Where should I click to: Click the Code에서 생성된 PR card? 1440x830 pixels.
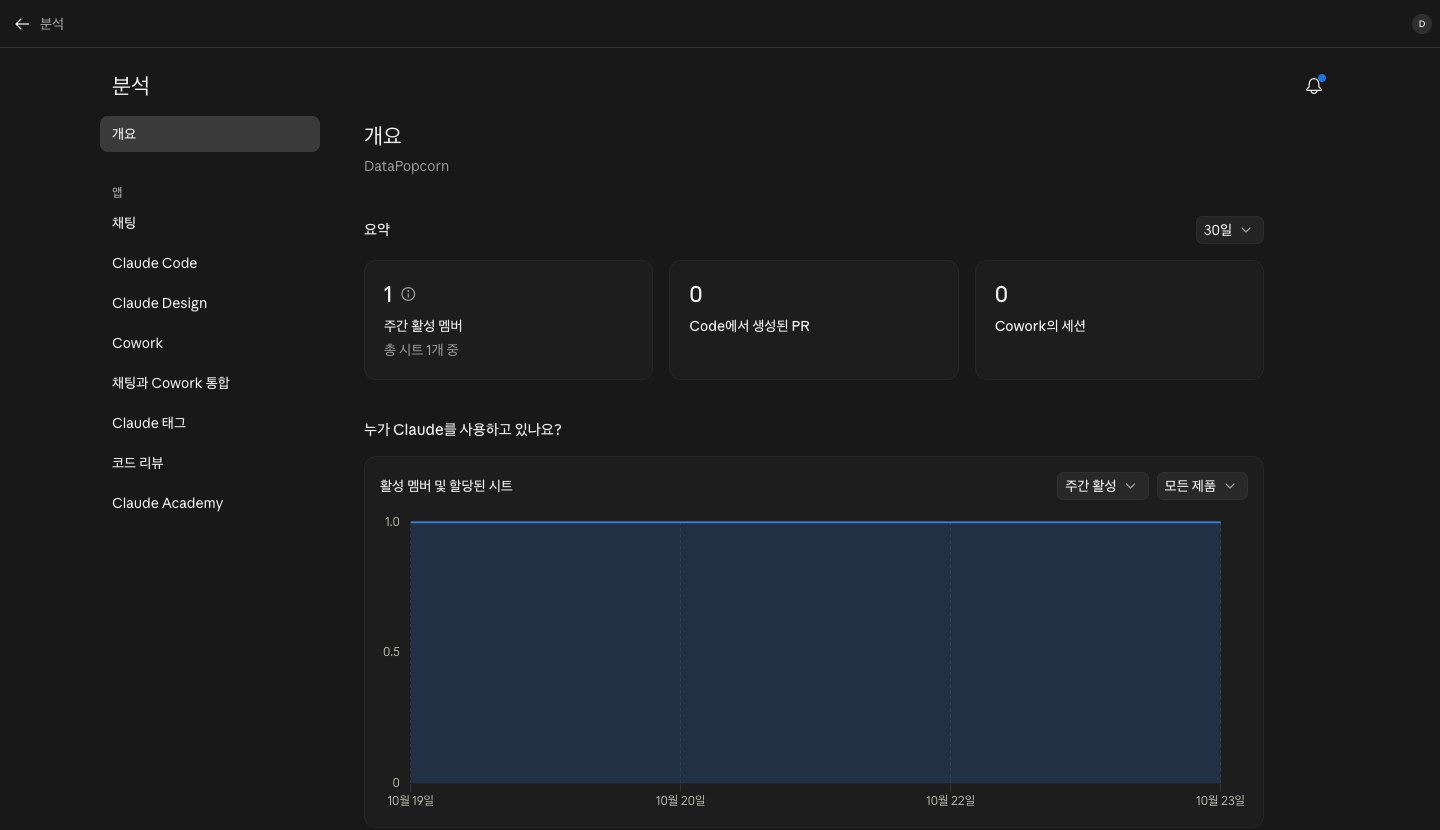(813, 320)
